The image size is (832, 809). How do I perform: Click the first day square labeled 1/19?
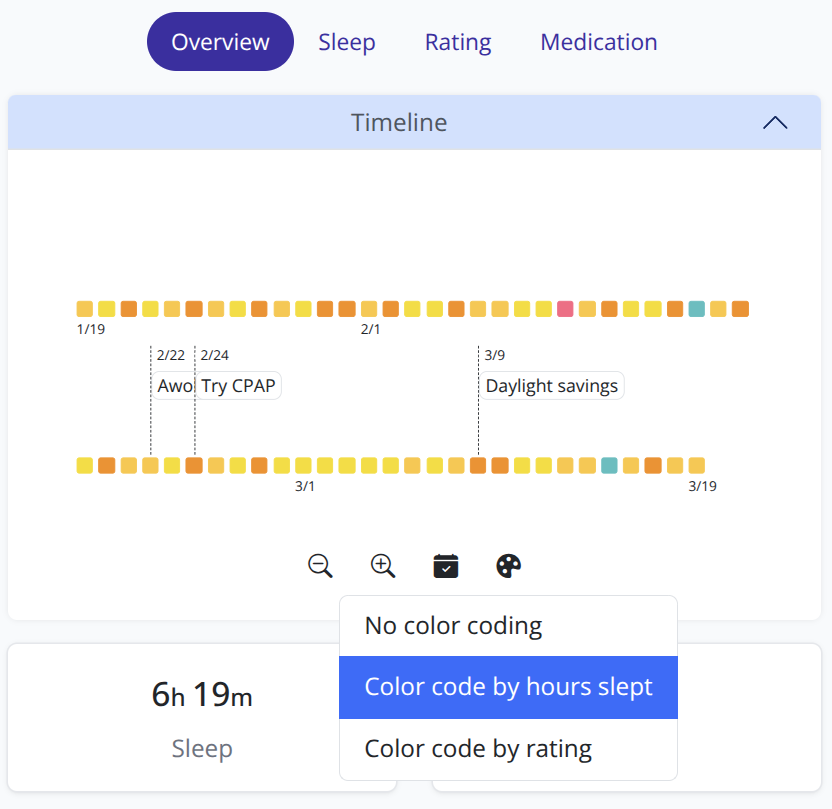click(85, 309)
